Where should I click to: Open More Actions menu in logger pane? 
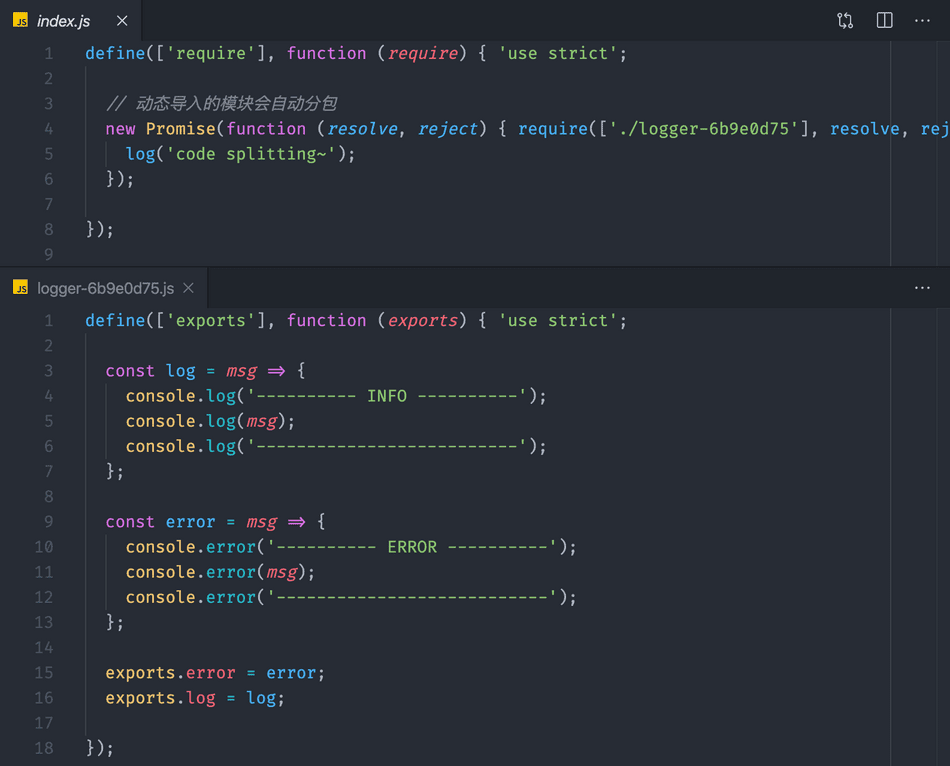click(x=922, y=288)
